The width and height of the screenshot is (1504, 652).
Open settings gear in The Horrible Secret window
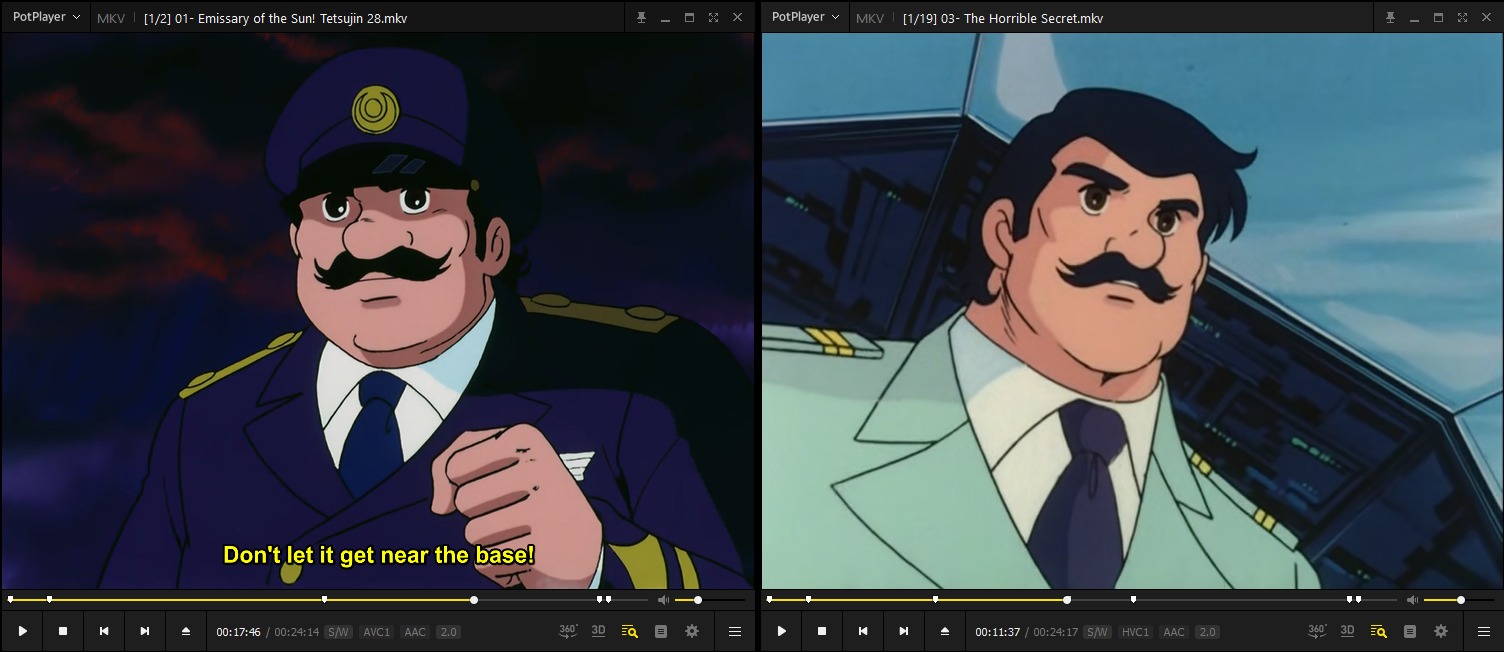click(x=1441, y=631)
